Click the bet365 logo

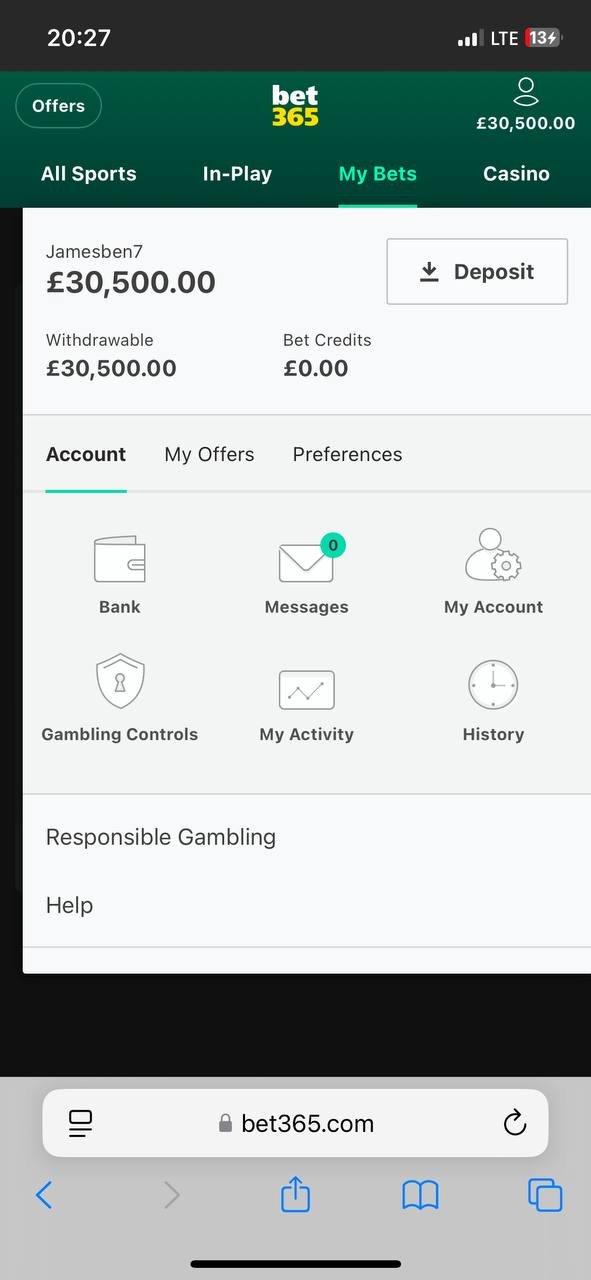(x=295, y=105)
